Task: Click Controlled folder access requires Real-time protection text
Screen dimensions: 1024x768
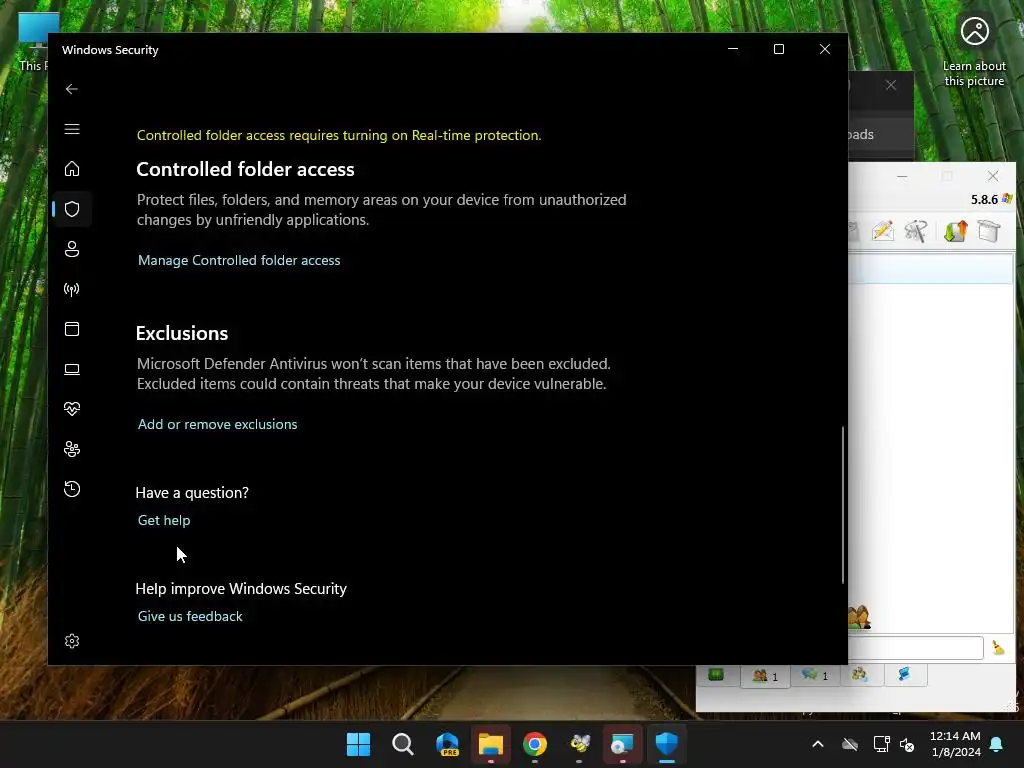Action: [x=339, y=135]
